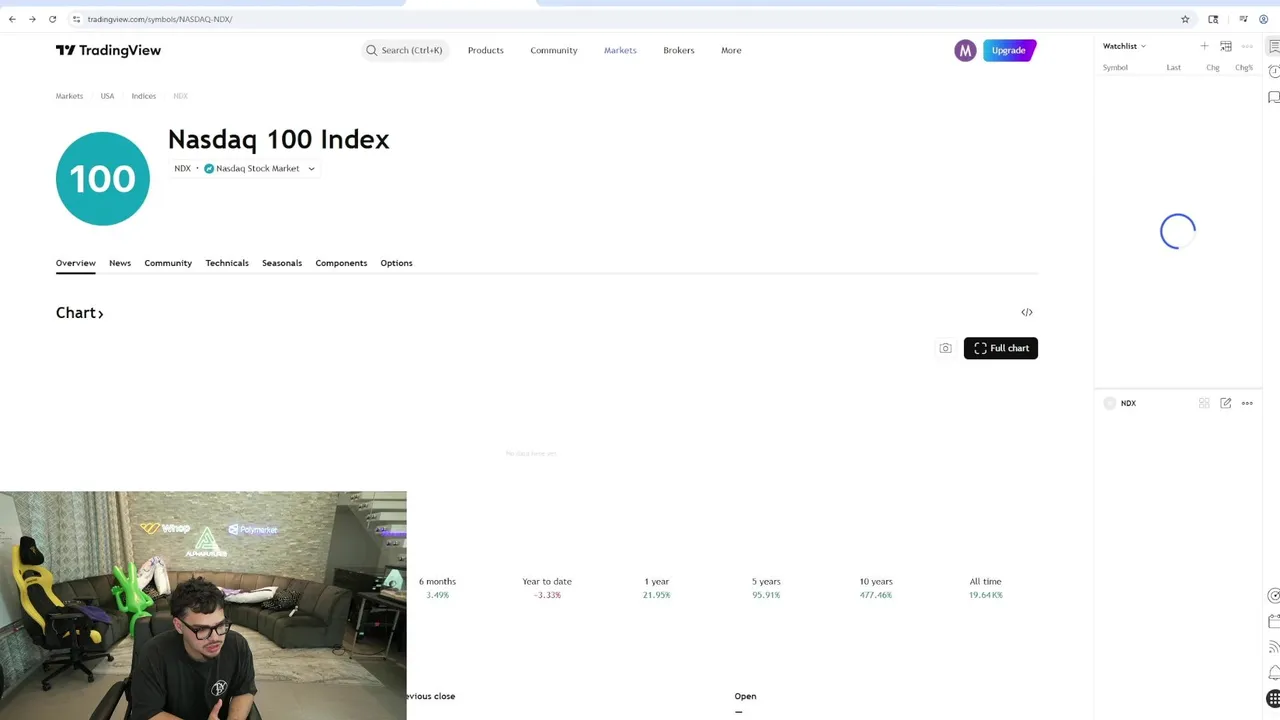Open the target screener sidebar icon
The width and height of the screenshot is (1280, 720).
tap(1273, 595)
